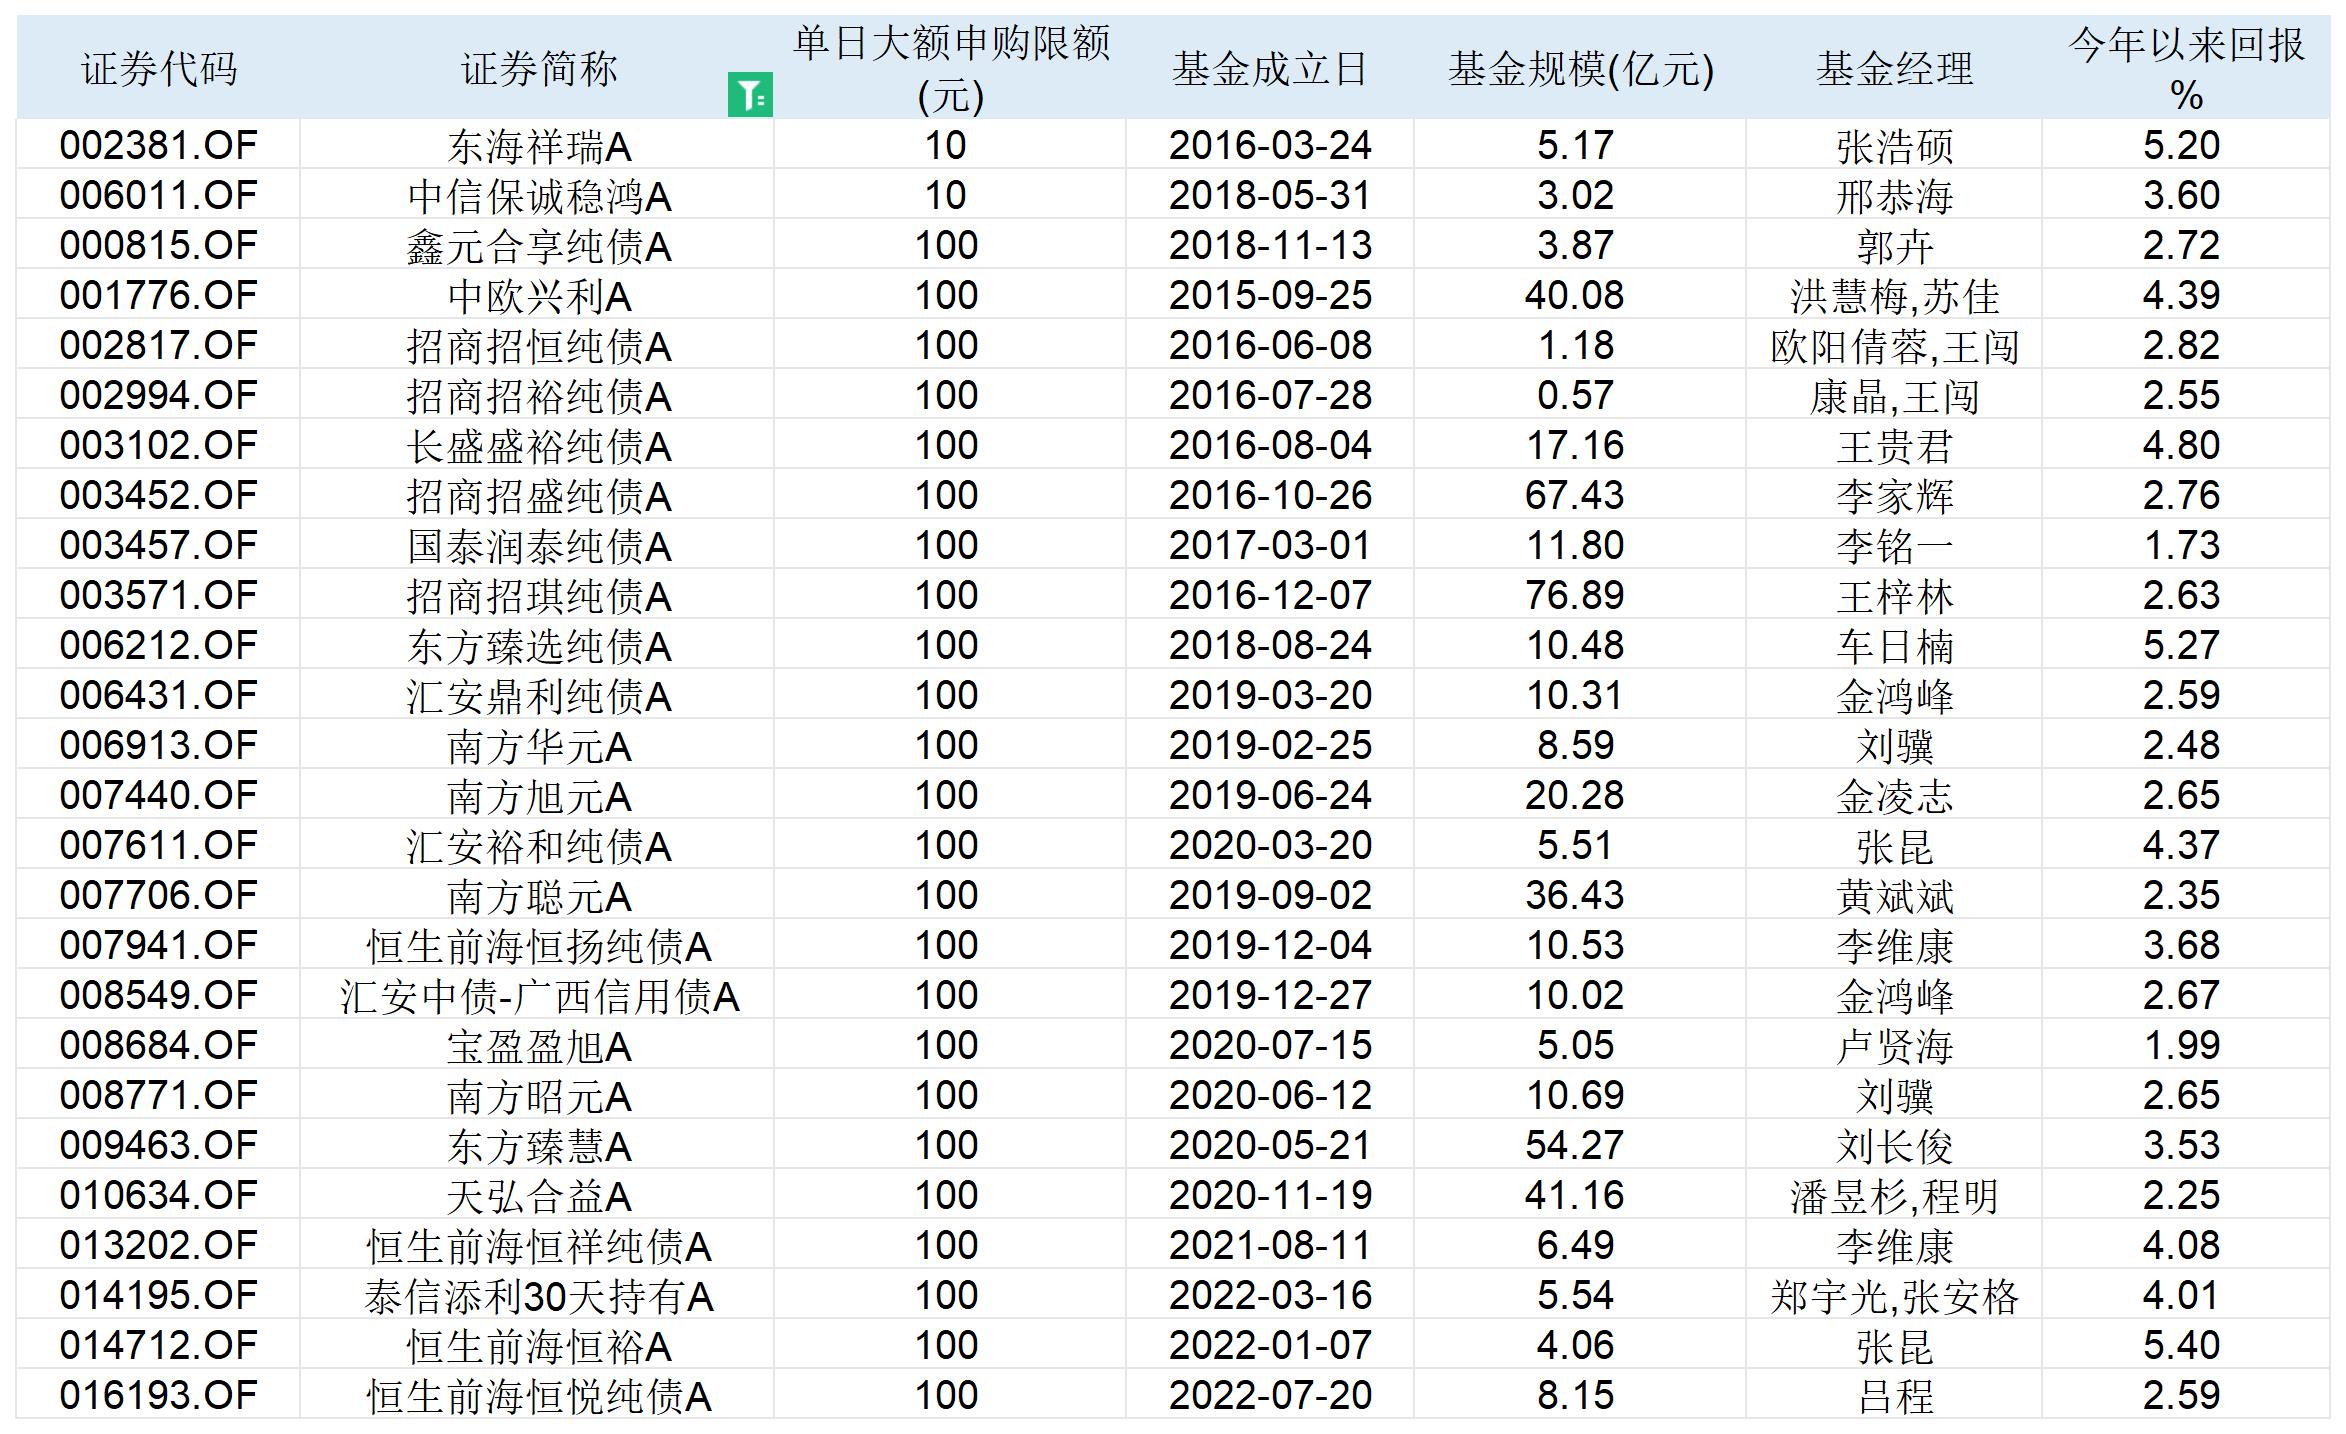The height and width of the screenshot is (1434, 2346).
Task: Select the date cell 2018-08-24
Action: pyautogui.click(x=1269, y=646)
